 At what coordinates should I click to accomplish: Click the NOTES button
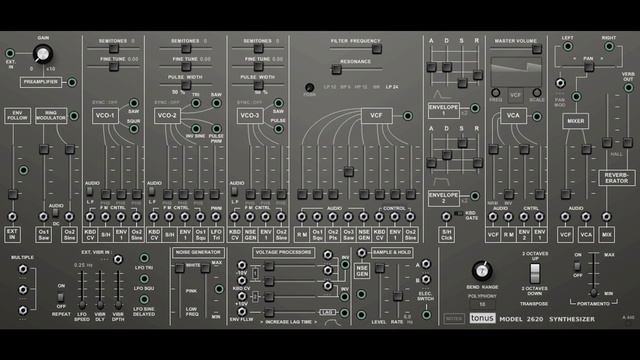click(454, 318)
